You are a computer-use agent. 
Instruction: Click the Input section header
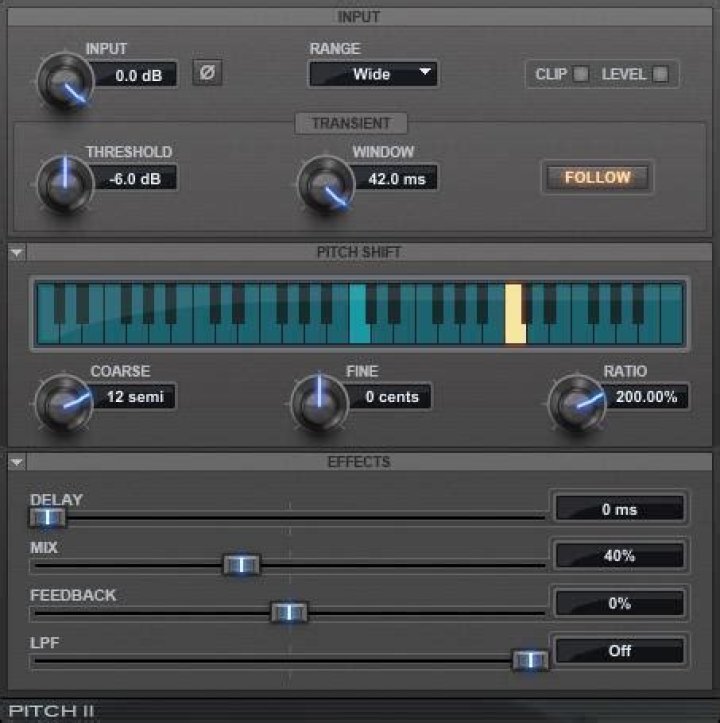coord(359,17)
